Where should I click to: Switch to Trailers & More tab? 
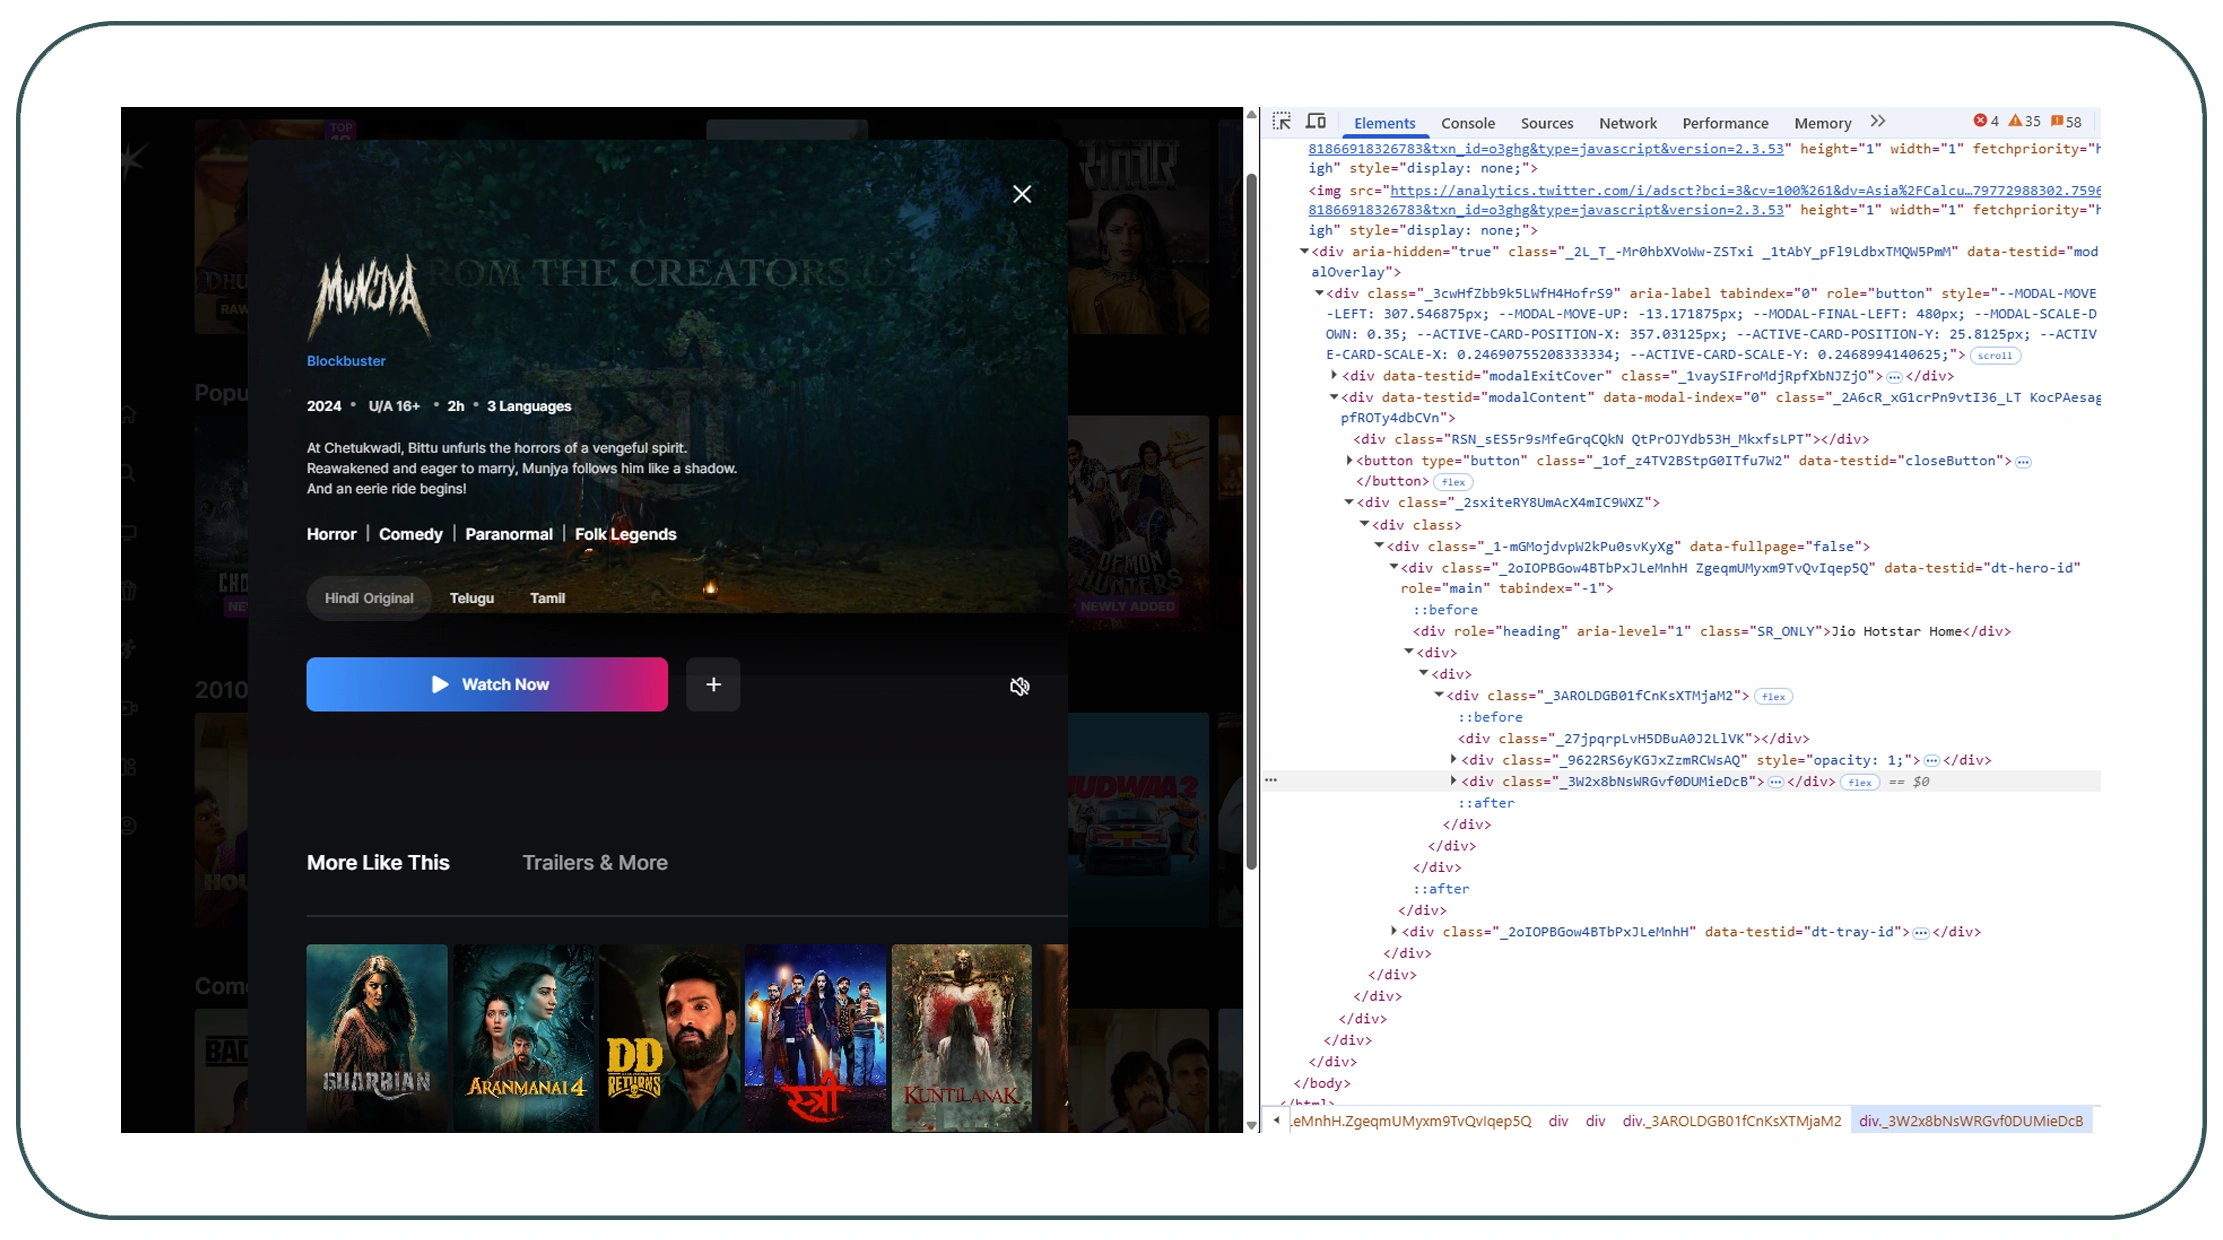[x=595, y=862]
